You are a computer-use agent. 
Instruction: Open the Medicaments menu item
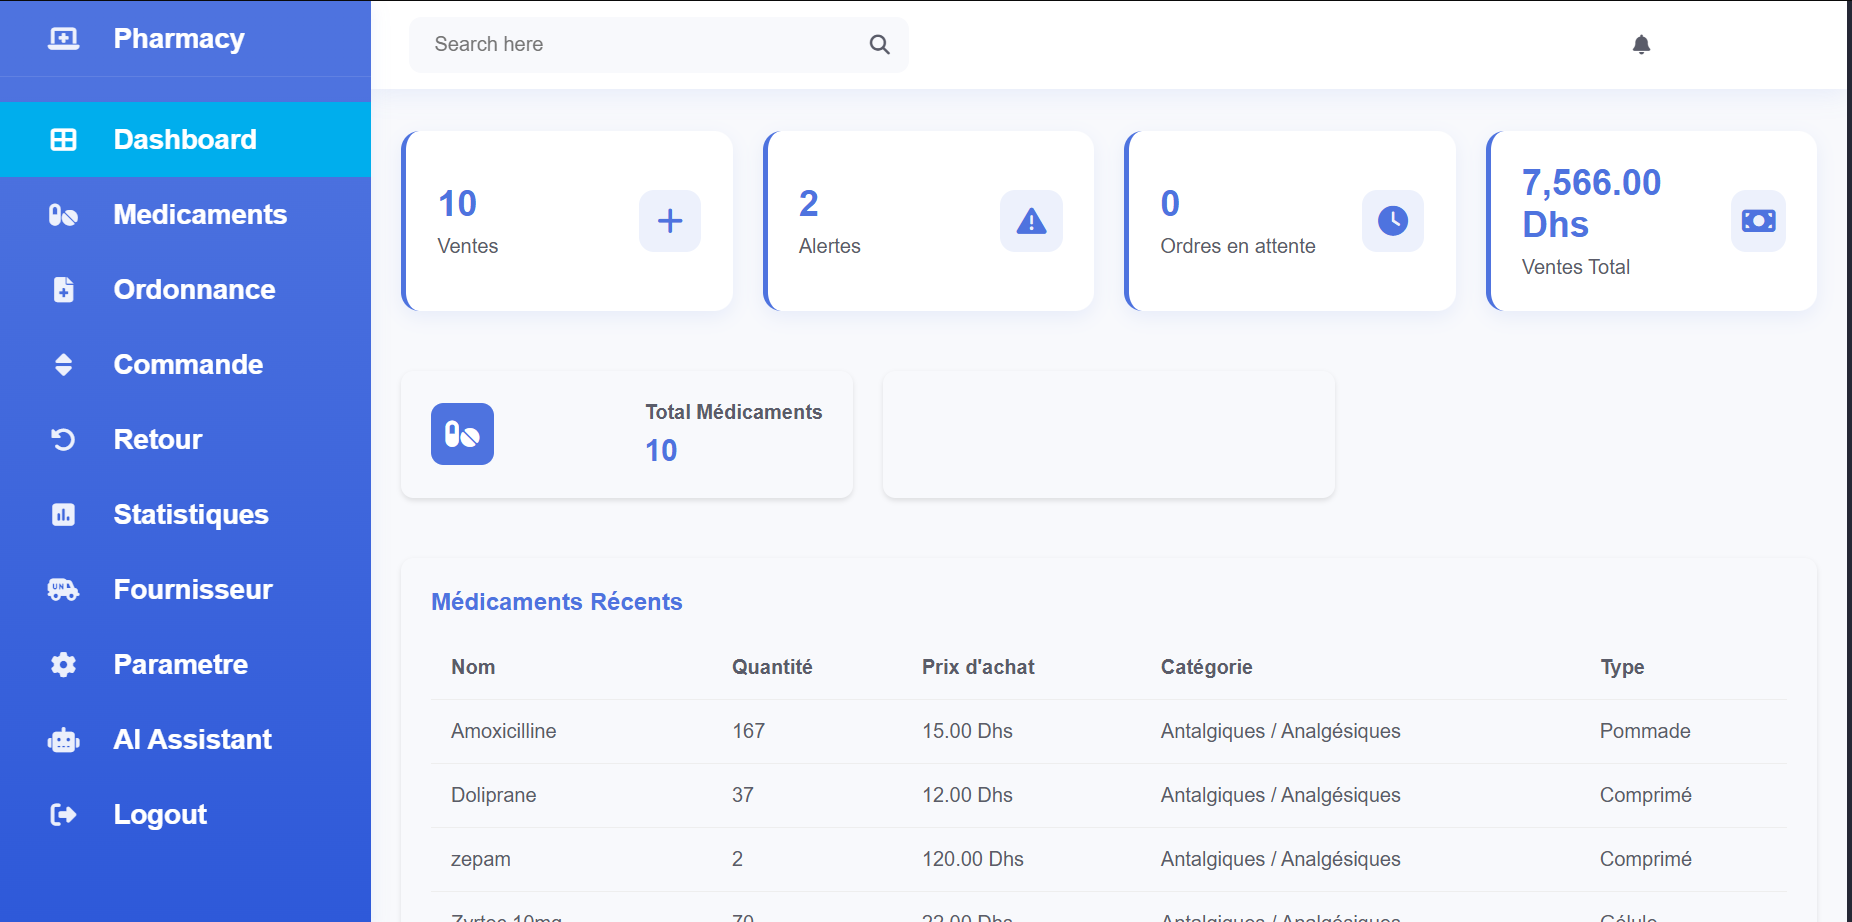200,214
